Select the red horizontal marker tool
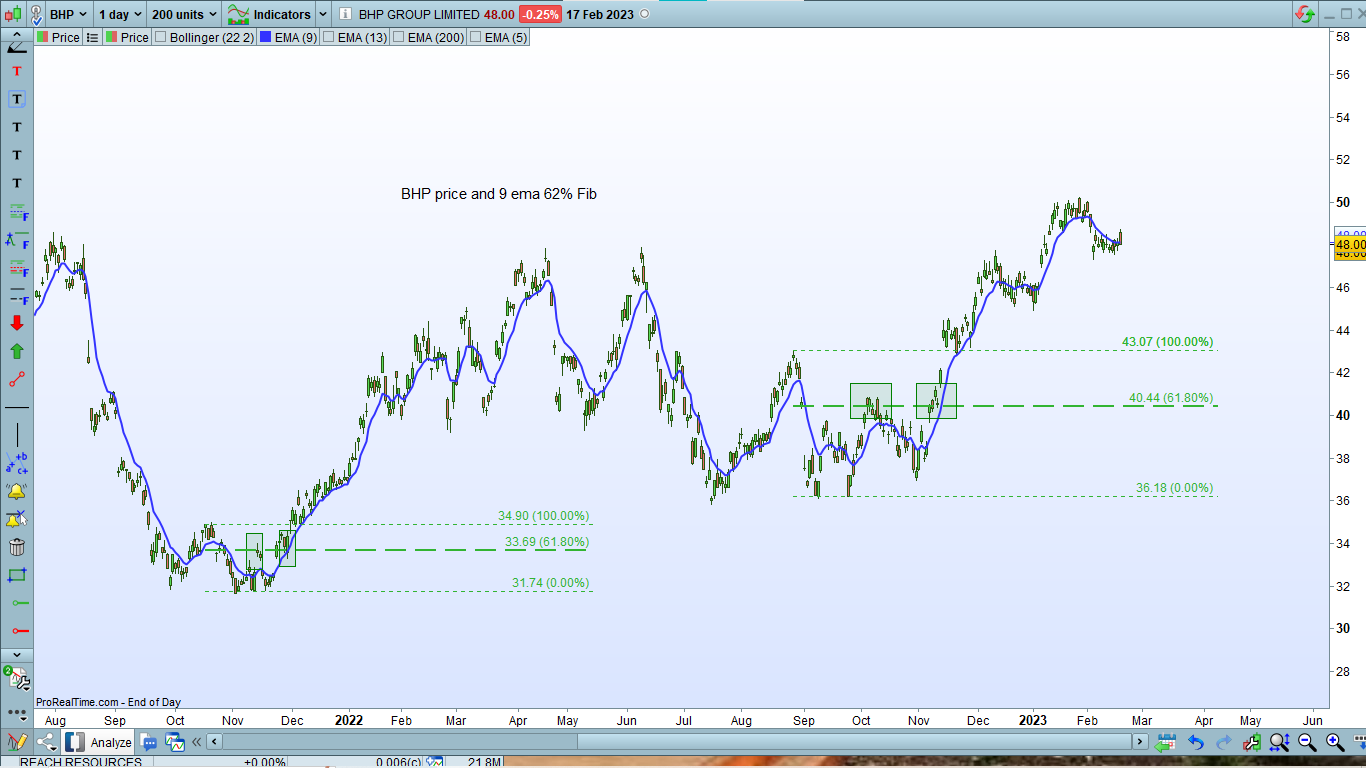 pyautogui.click(x=19, y=631)
